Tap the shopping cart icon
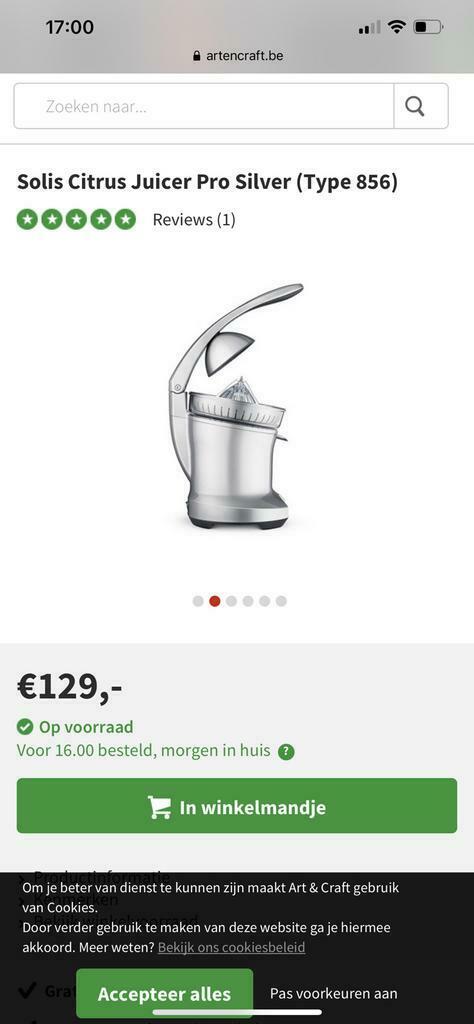The width and height of the screenshot is (474, 1024). 159,807
